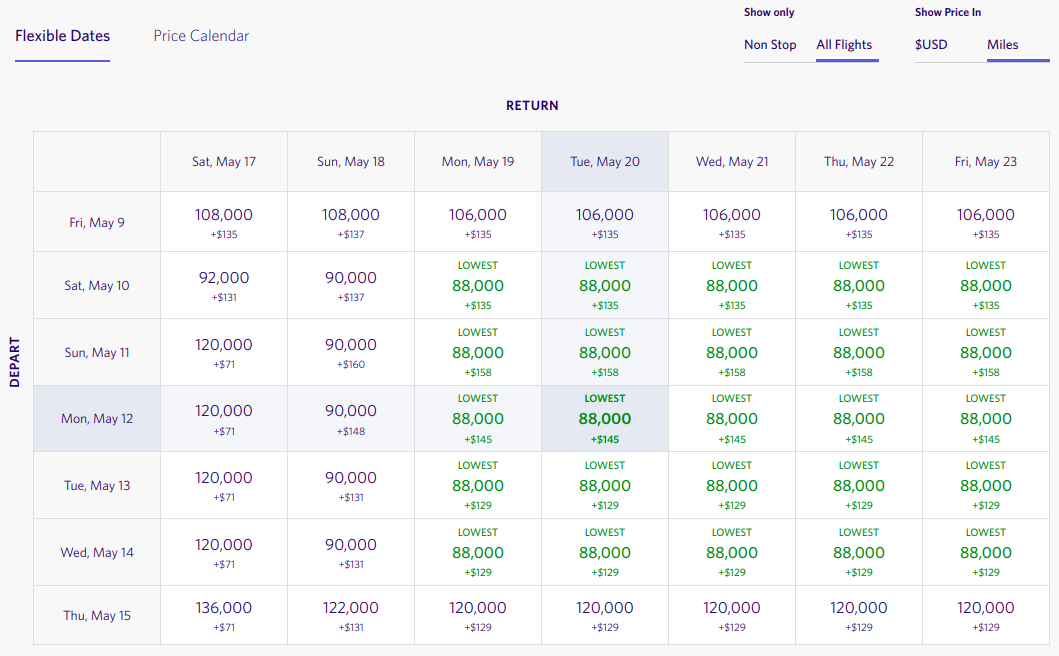The width and height of the screenshot is (1059, 656).
Task: Show prices in Miles
Action: (x=1002, y=45)
